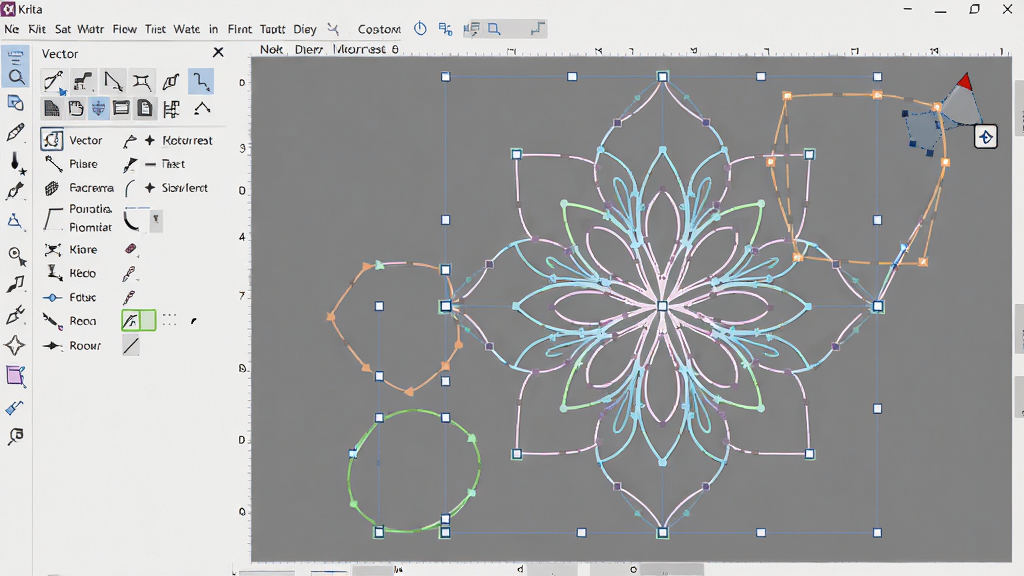Click the pink eraser icon next to Kiare
The image size is (1024, 576).
pyautogui.click(x=131, y=249)
